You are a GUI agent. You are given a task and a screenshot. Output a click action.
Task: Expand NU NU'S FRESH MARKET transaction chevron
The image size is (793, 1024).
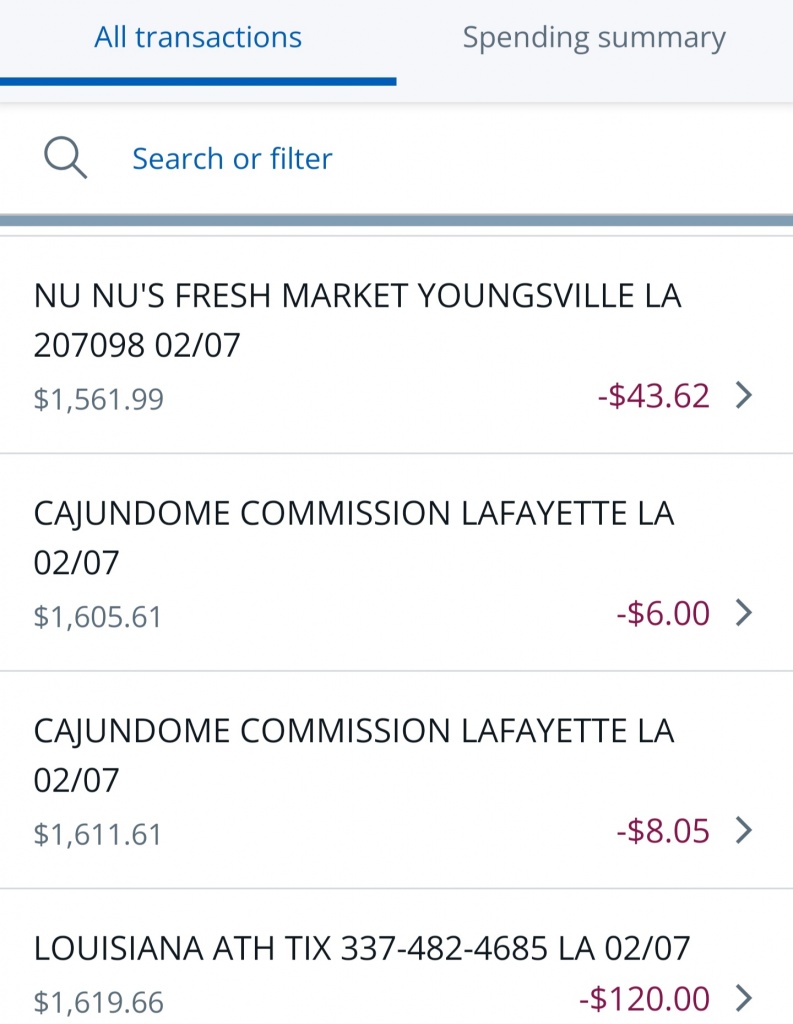click(743, 396)
